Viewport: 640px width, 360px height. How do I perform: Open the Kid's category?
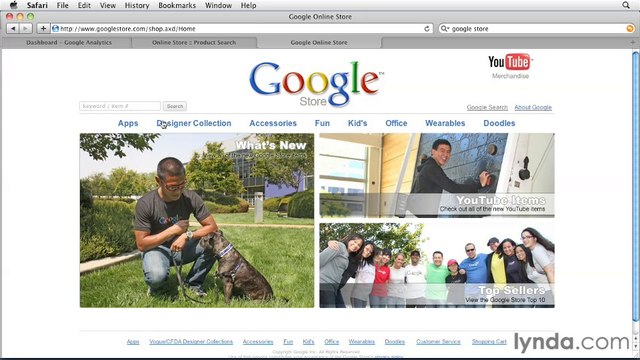[x=358, y=123]
